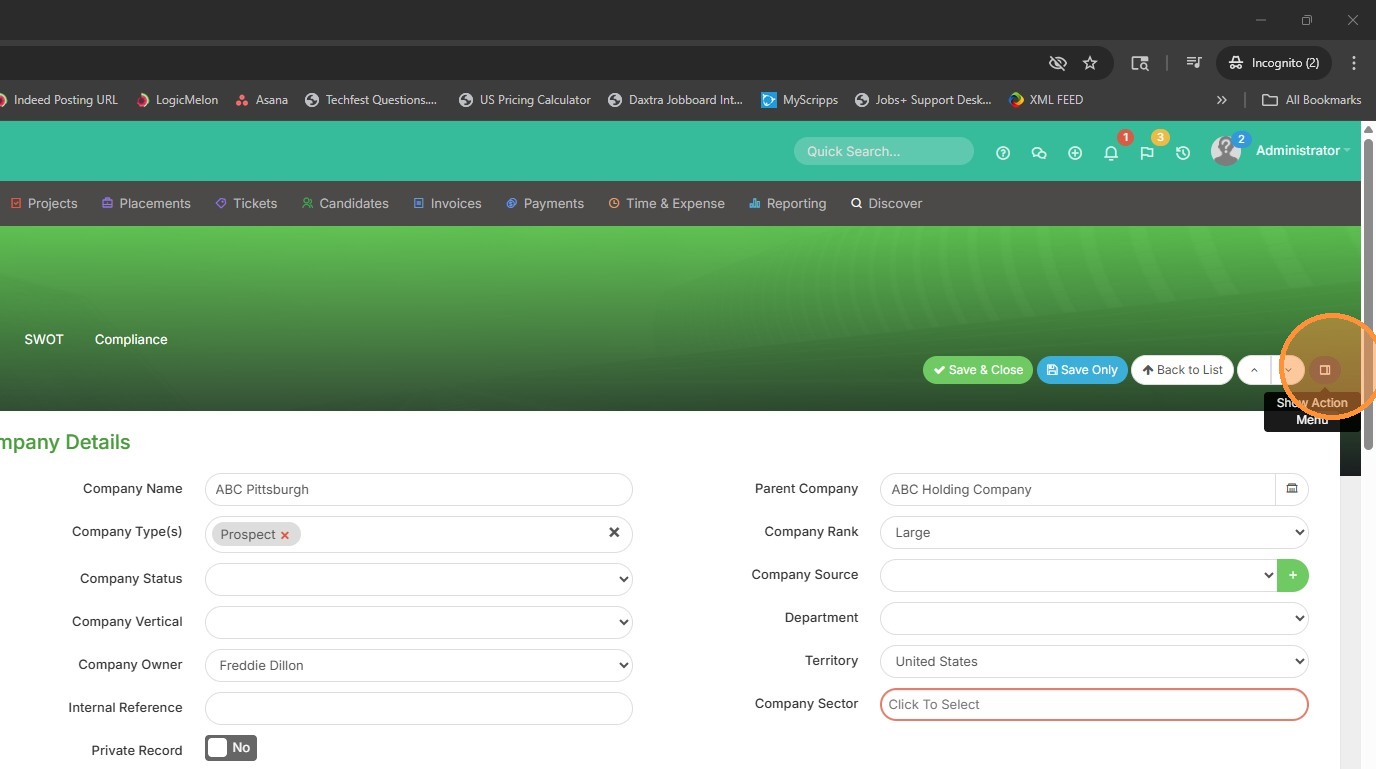1376x769 pixels.
Task: Open the Candidates menu
Action: coord(345,203)
